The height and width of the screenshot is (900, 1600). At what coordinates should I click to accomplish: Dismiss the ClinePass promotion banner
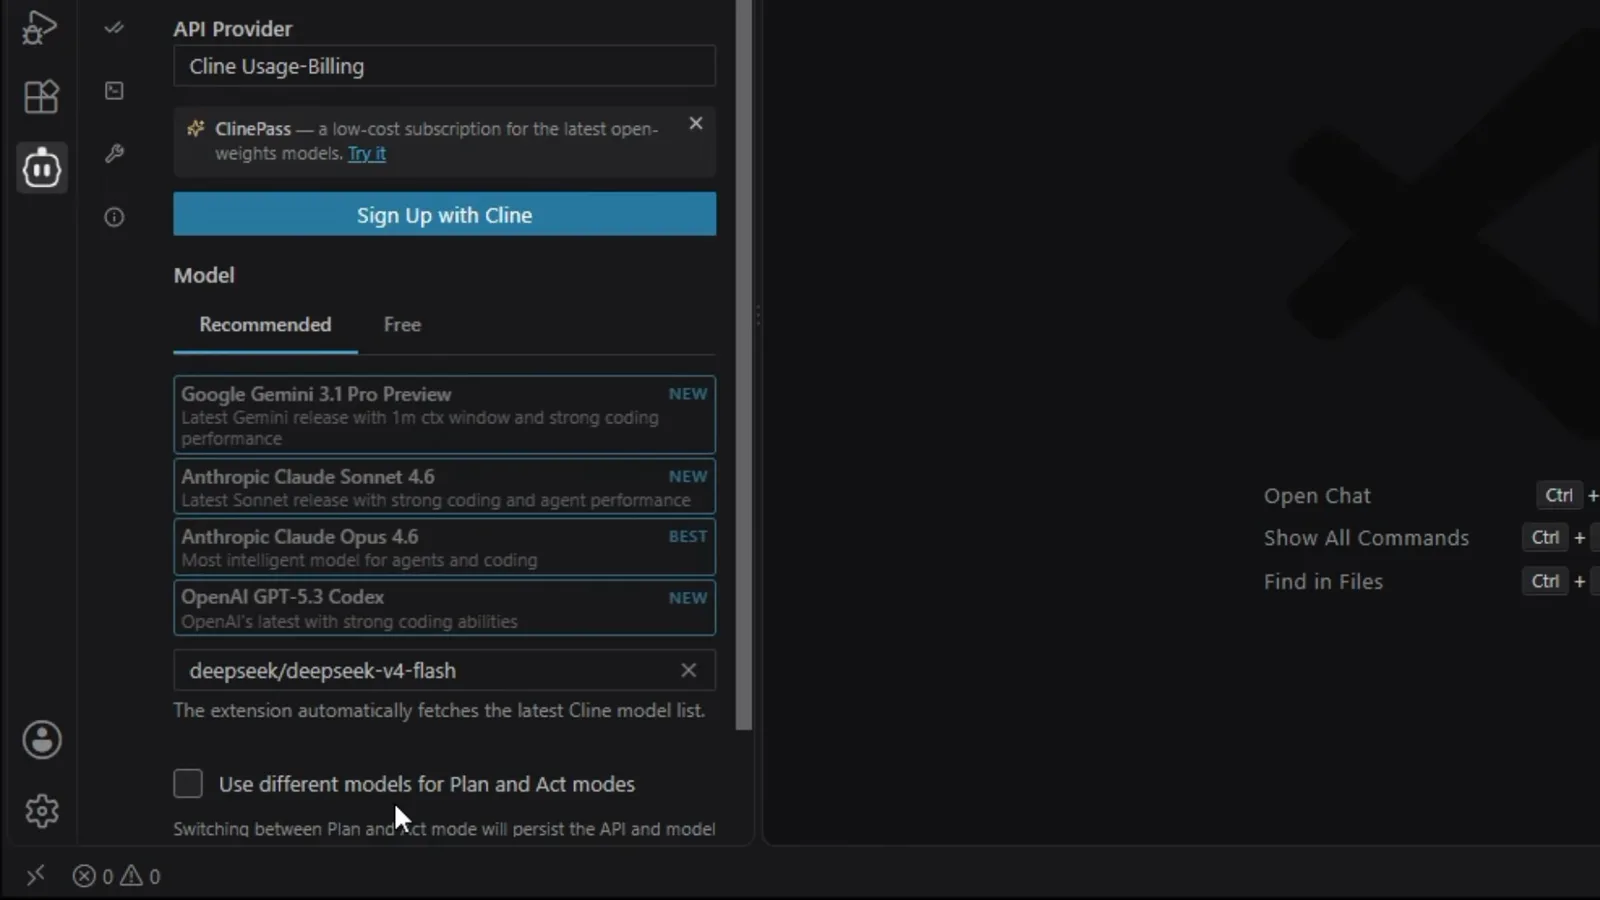(696, 123)
